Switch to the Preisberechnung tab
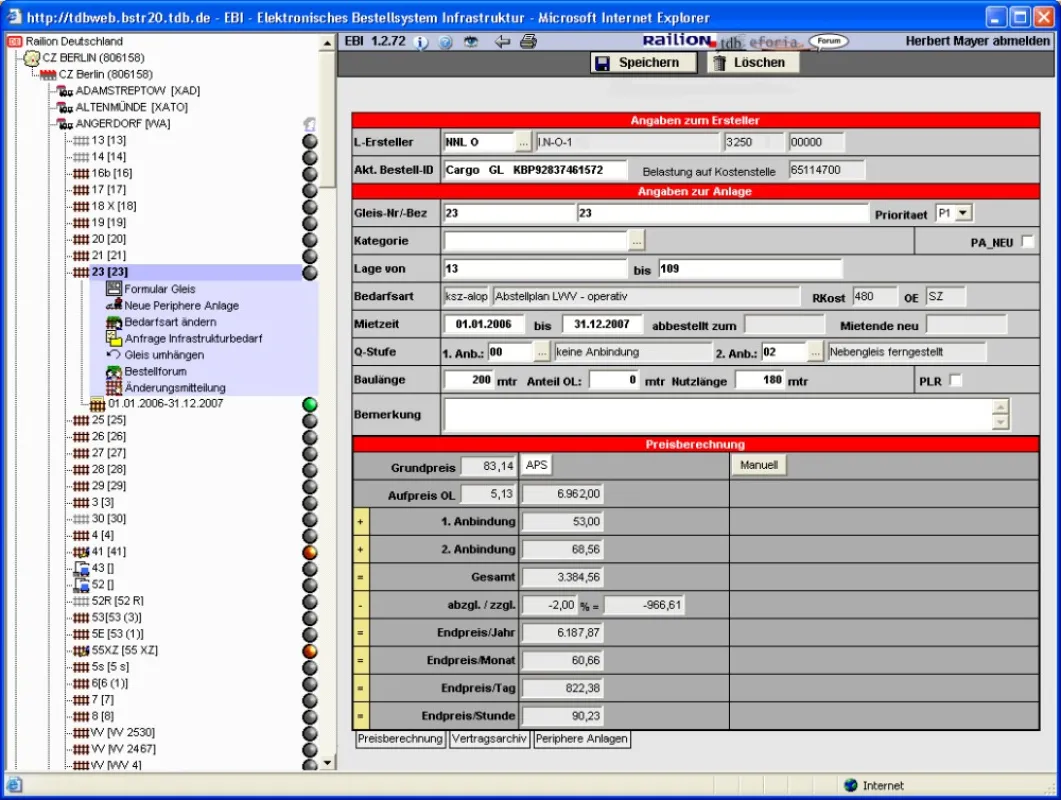The image size is (1061, 800). tap(400, 739)
